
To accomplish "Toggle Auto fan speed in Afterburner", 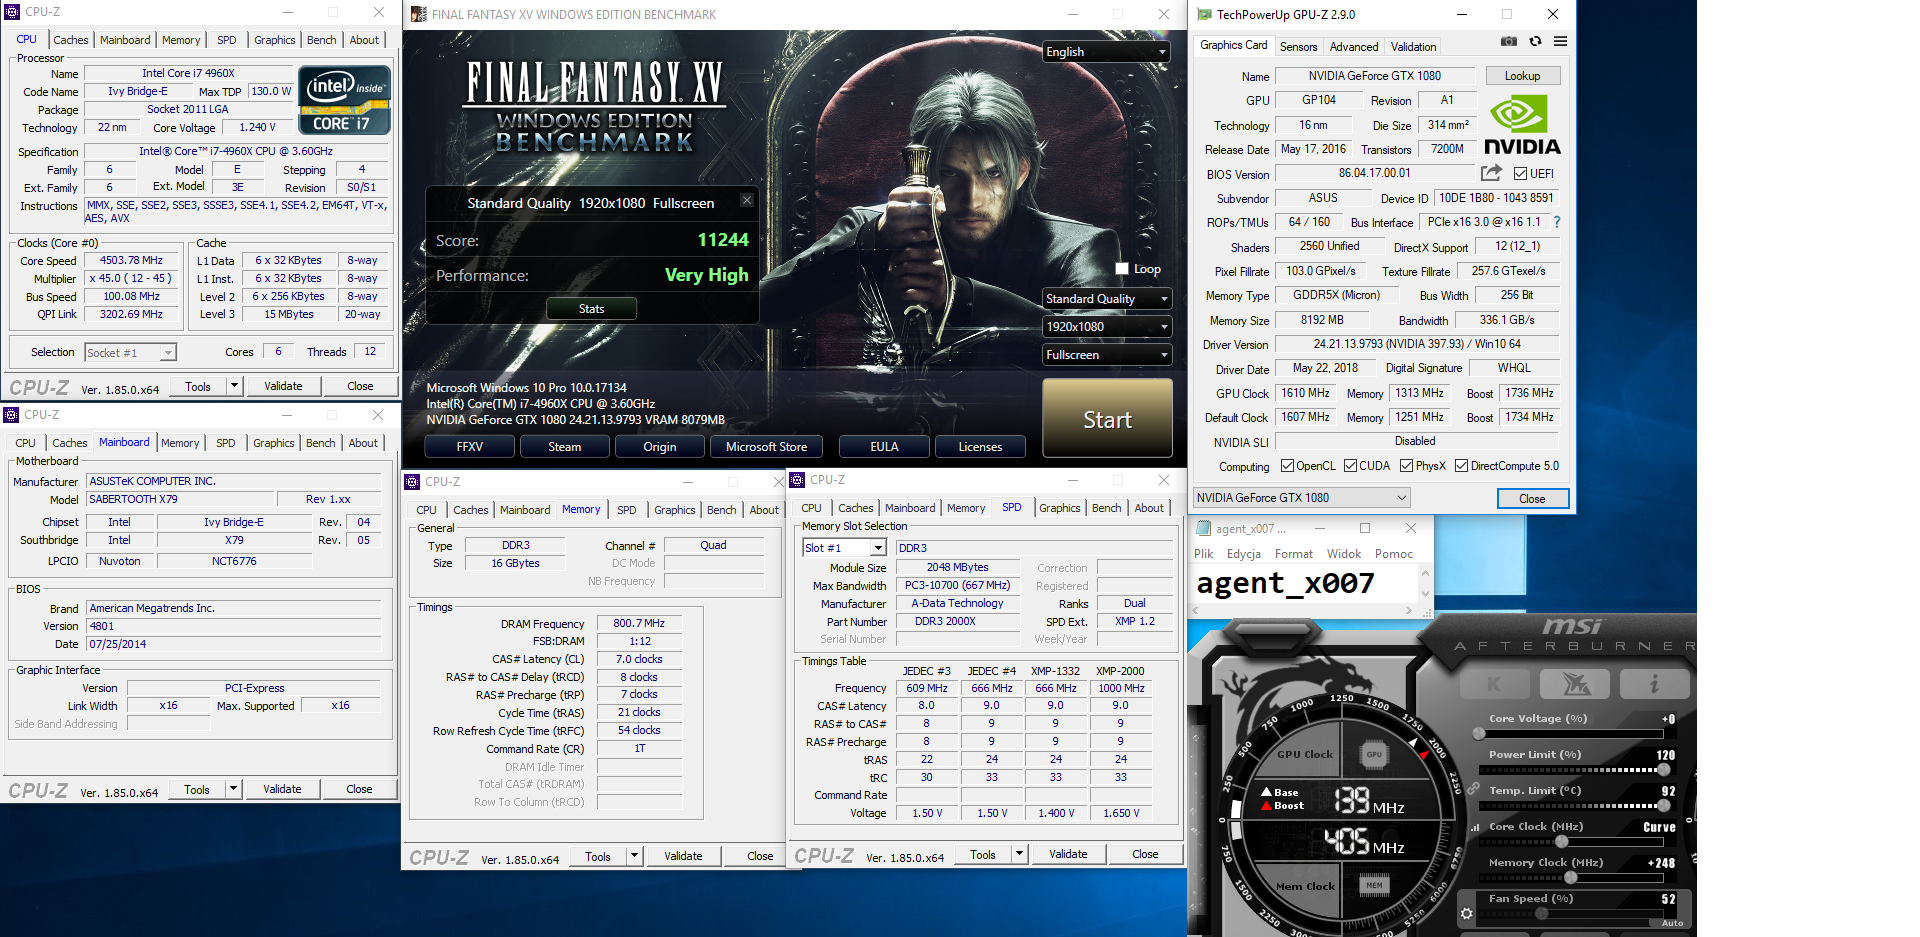I will point(1672,923).
